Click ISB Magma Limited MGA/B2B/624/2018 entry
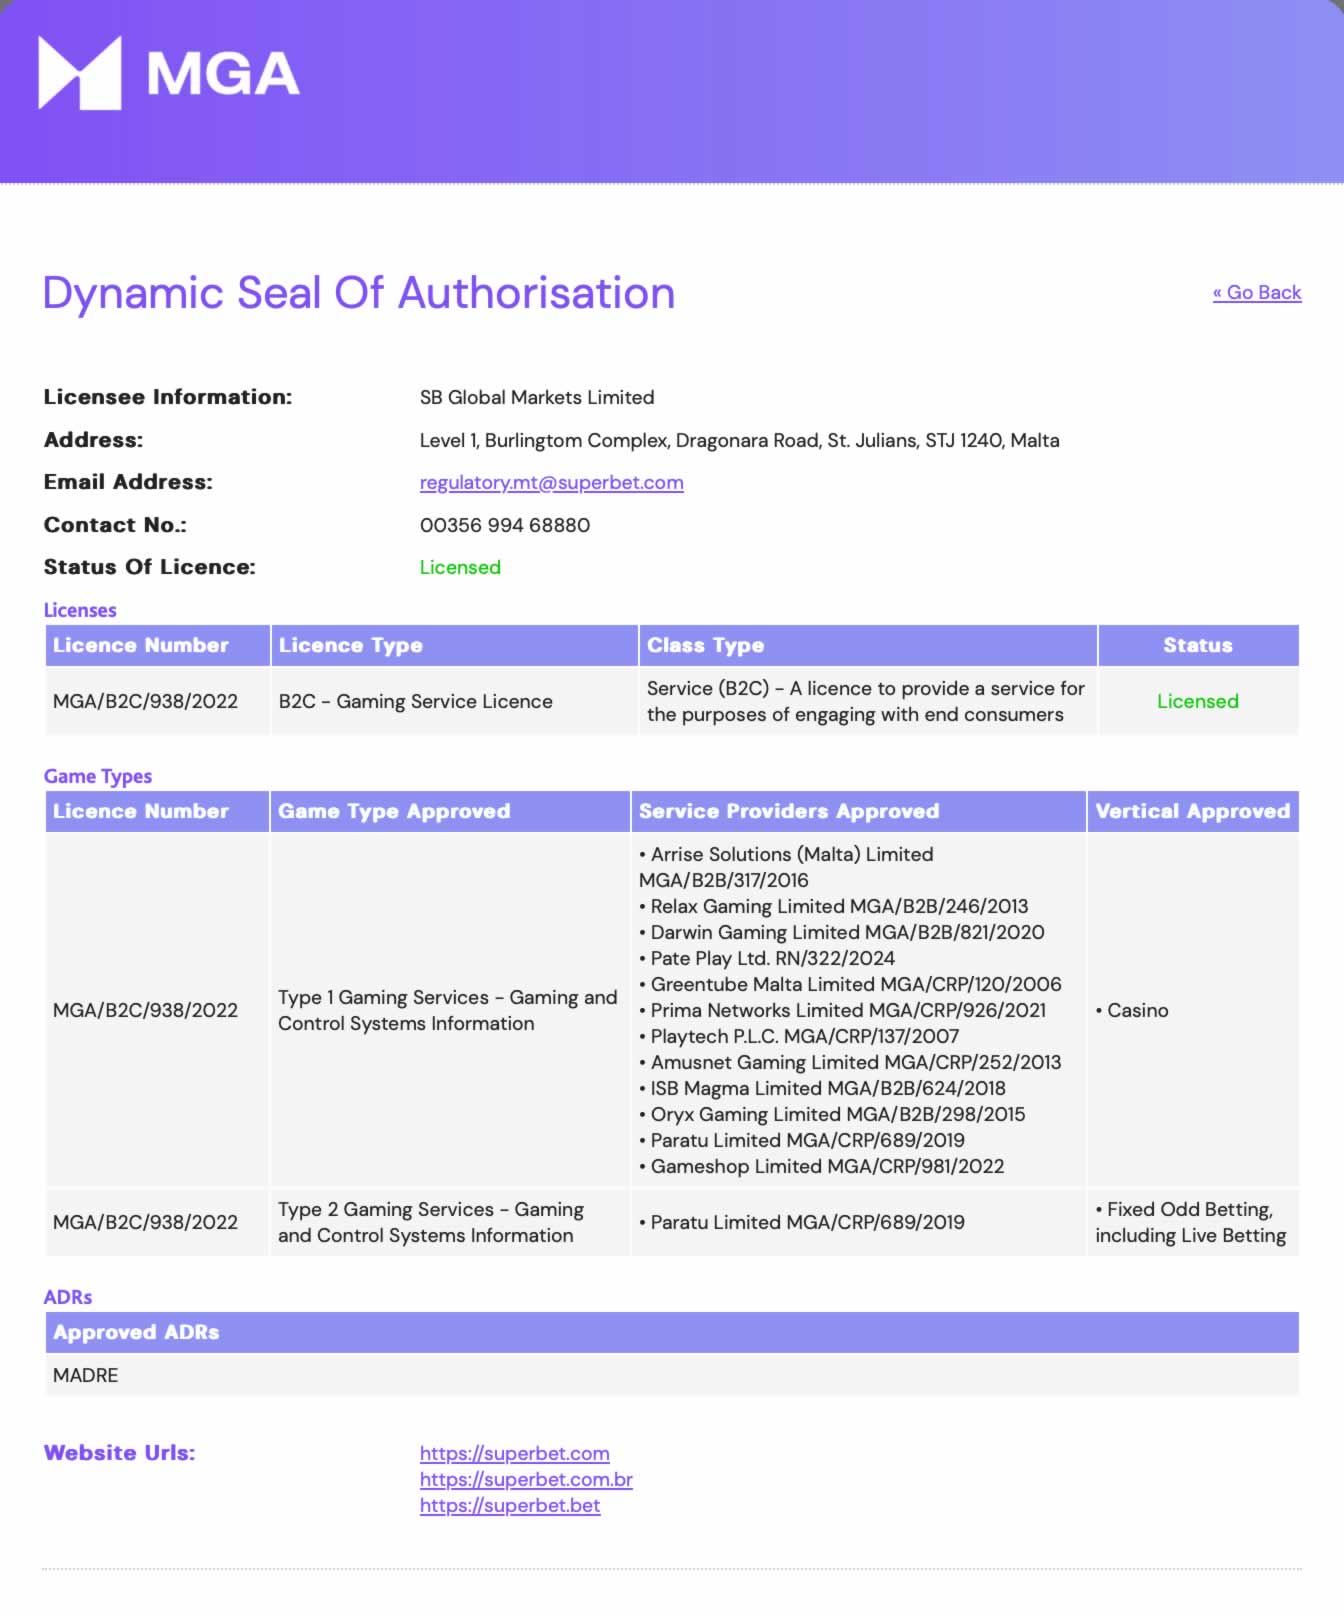Screen dimensions: 1344x1616 823,1088
